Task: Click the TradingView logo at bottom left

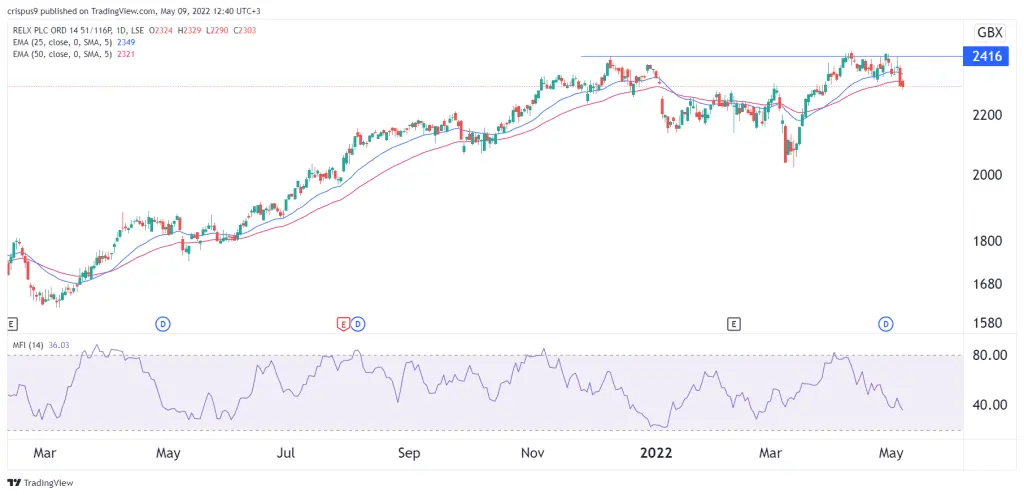Action: click(x=40, y=483)
